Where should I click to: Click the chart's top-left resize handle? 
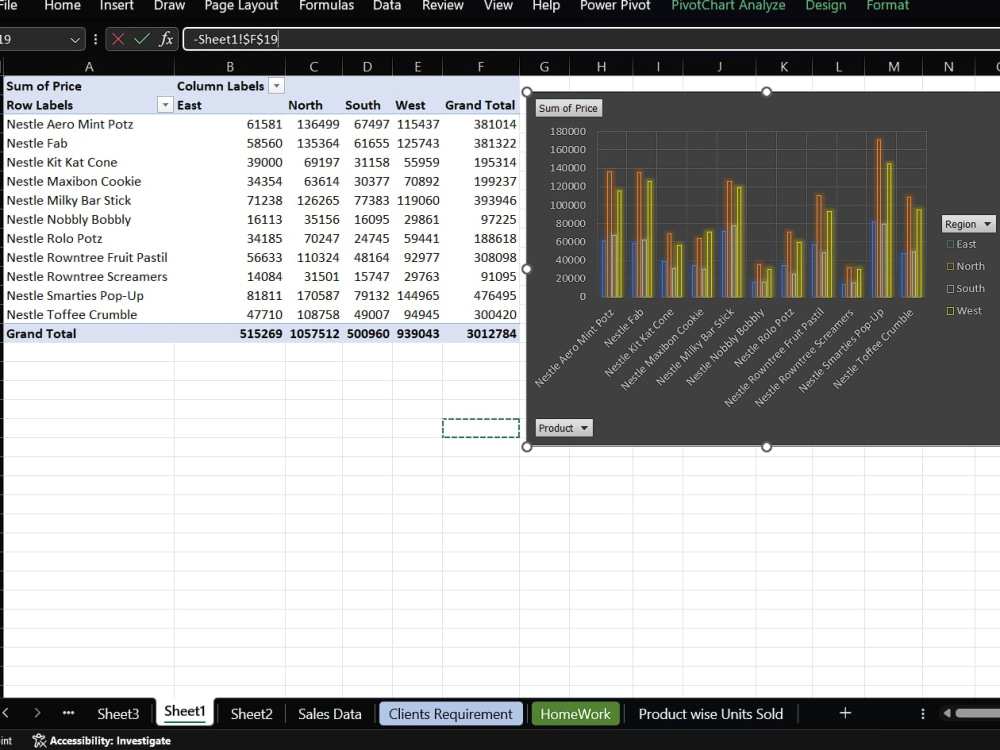coord(527,92)
